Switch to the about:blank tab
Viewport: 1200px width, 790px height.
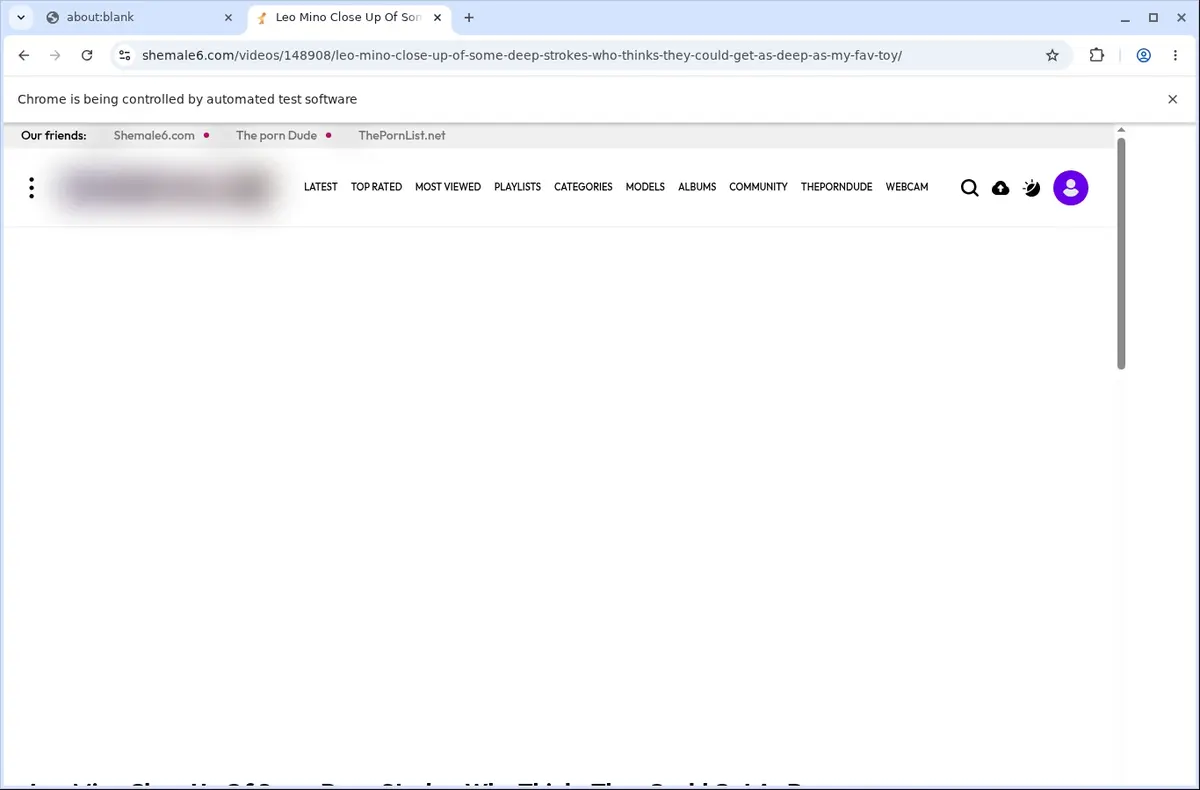click(x=140, y=17)
